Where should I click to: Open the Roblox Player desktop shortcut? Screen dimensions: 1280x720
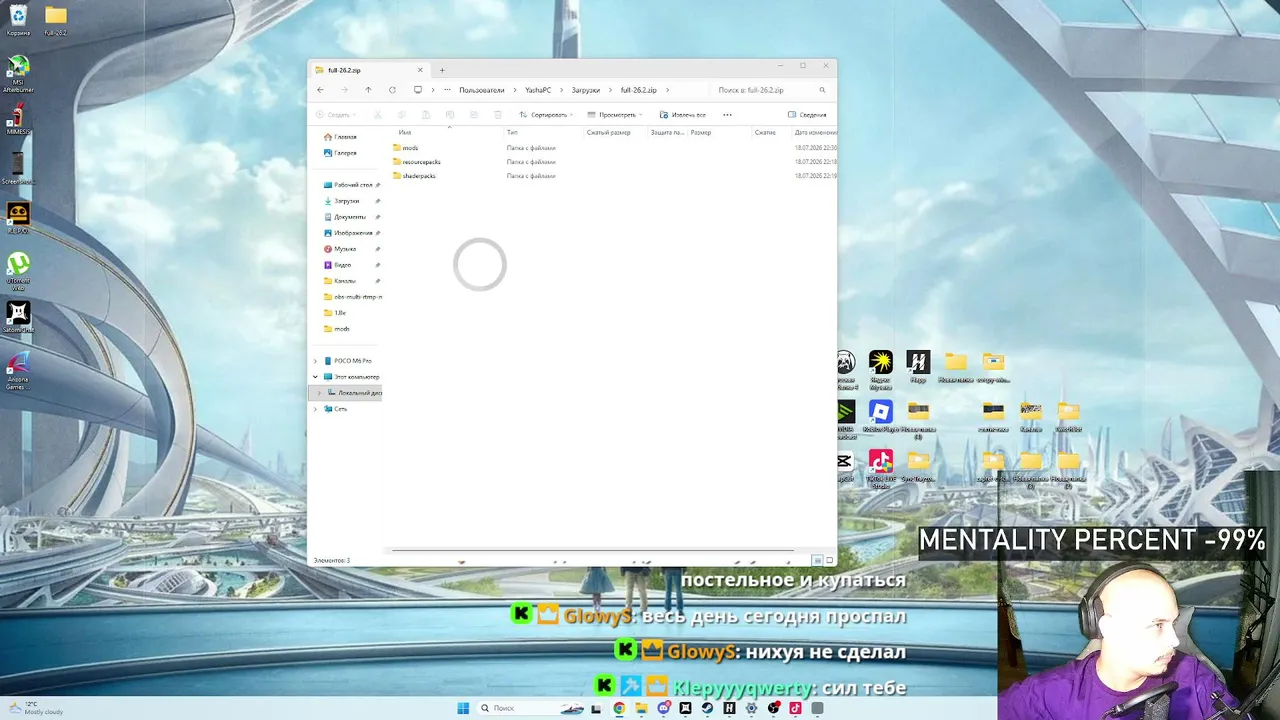tap(880, 418)
